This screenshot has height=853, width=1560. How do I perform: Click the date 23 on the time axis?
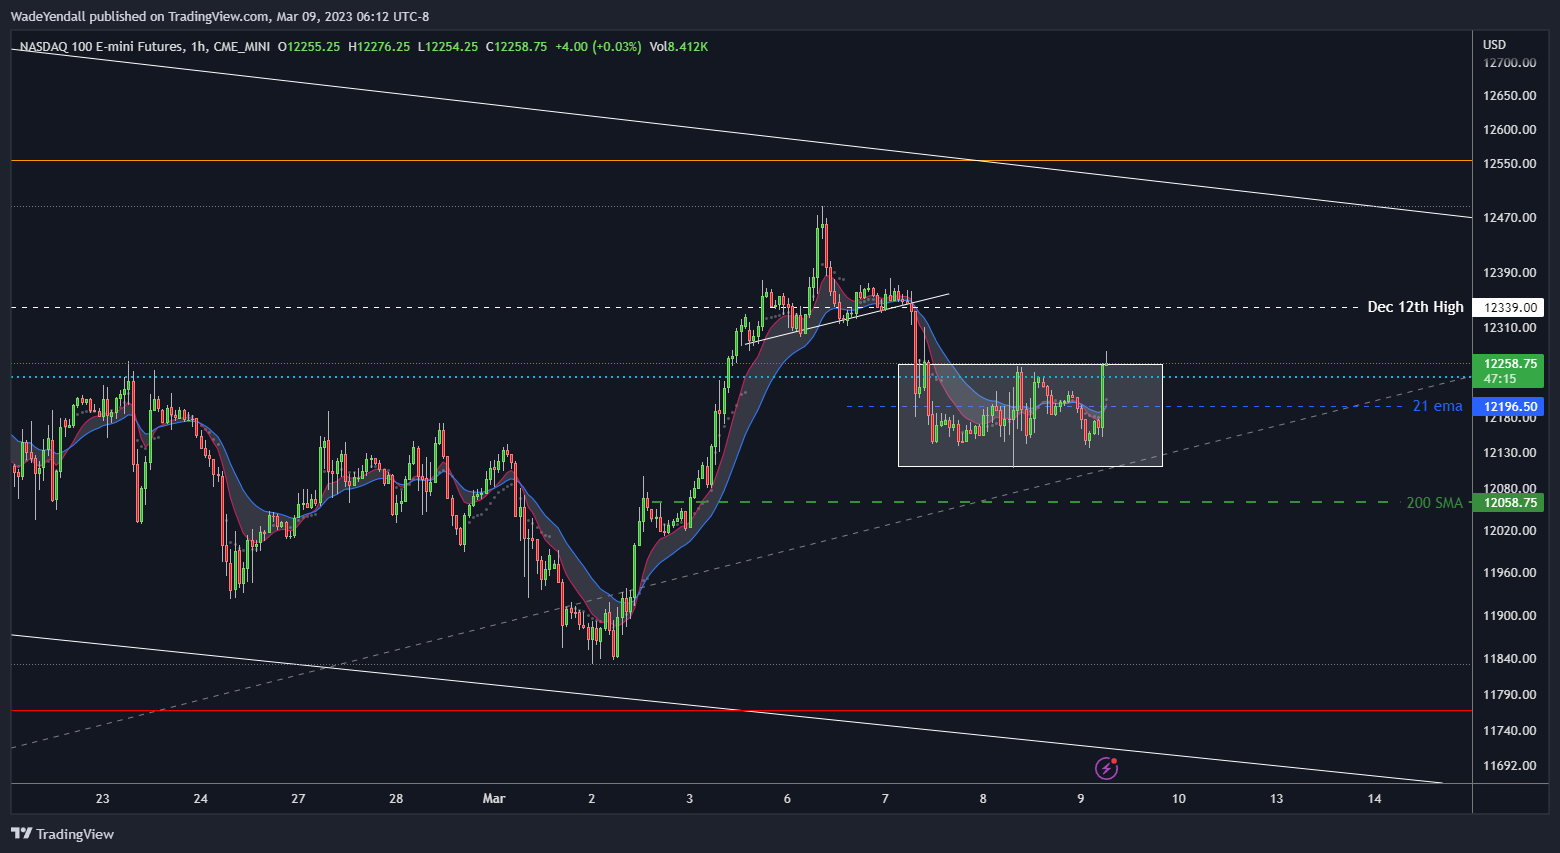103,798
